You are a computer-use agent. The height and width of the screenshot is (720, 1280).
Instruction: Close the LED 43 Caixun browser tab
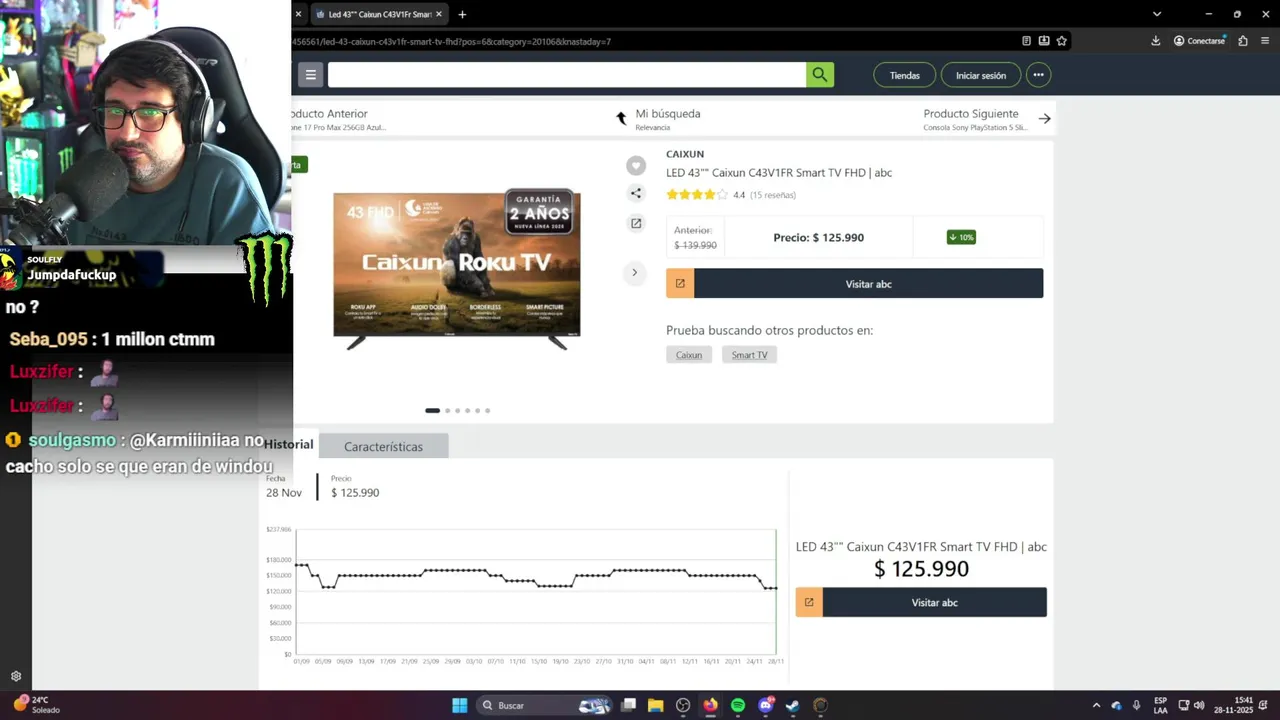tap(437, 14)
